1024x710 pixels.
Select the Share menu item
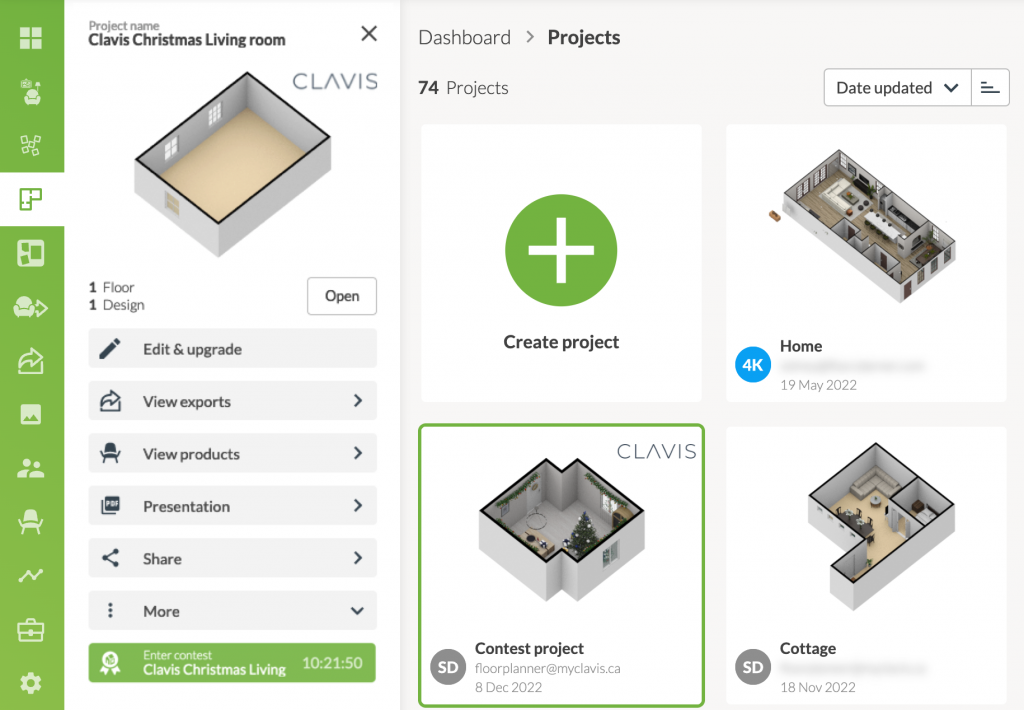tap(232, 558)
